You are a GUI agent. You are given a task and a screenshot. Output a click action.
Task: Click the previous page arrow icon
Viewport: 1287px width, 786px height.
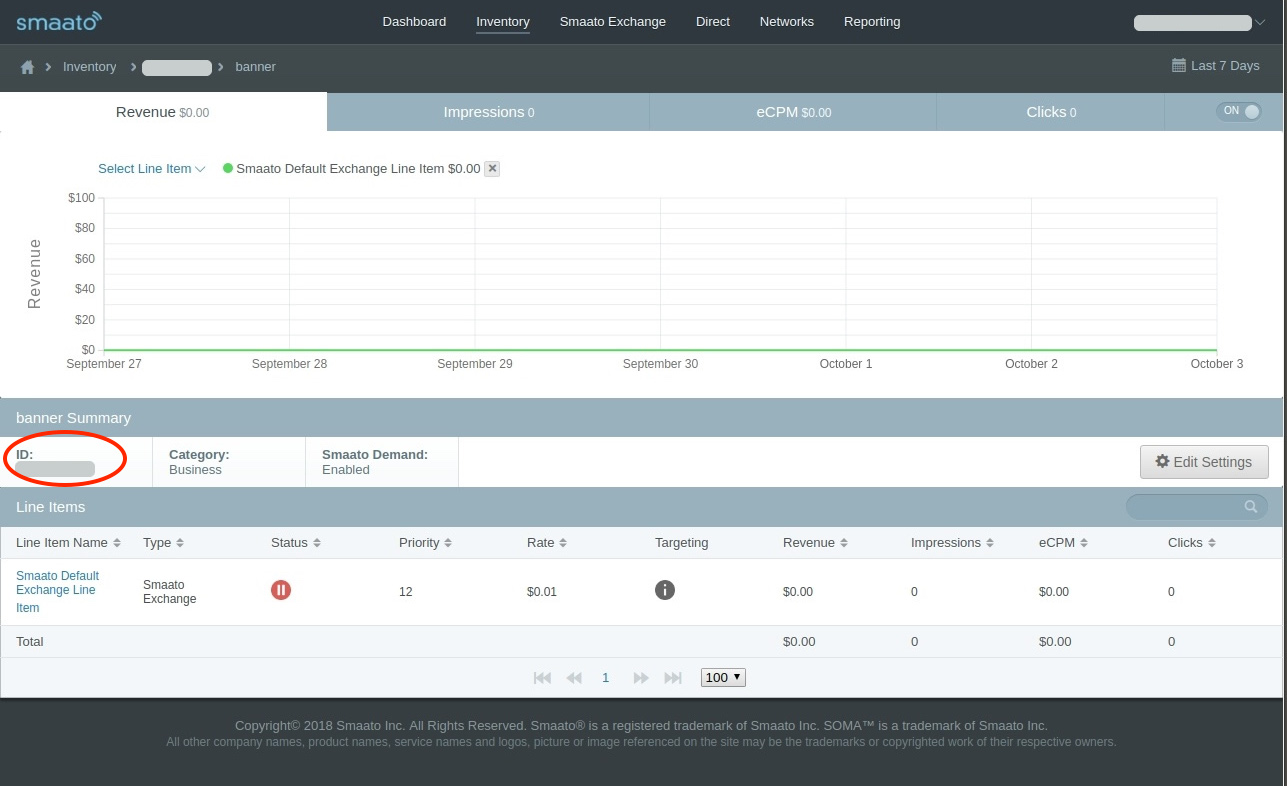[574, 678]
